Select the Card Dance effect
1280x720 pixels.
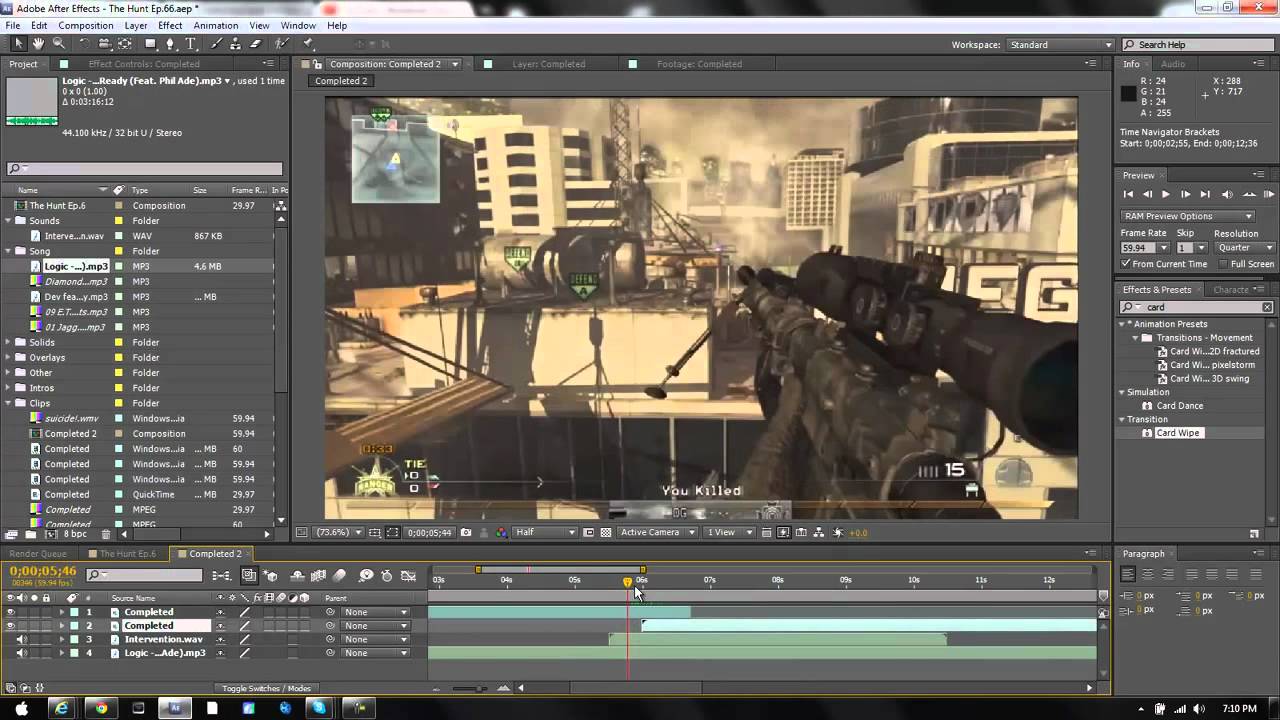(1179, 406)
